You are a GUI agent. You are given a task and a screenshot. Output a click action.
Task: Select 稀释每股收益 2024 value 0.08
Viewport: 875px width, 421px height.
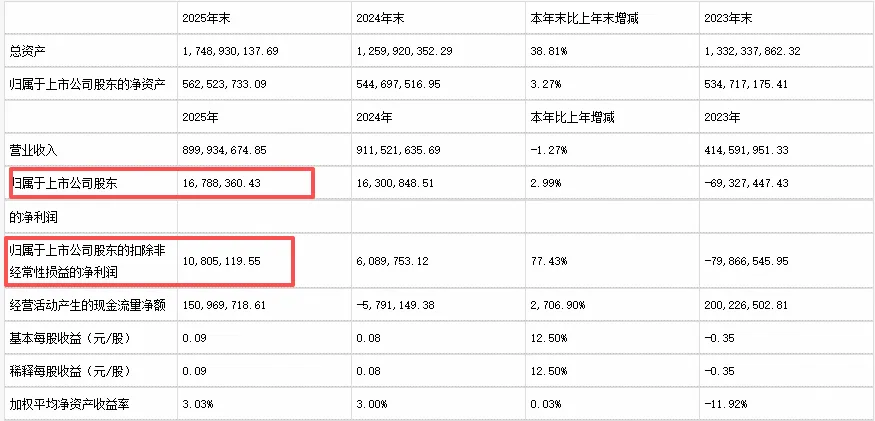368,371
